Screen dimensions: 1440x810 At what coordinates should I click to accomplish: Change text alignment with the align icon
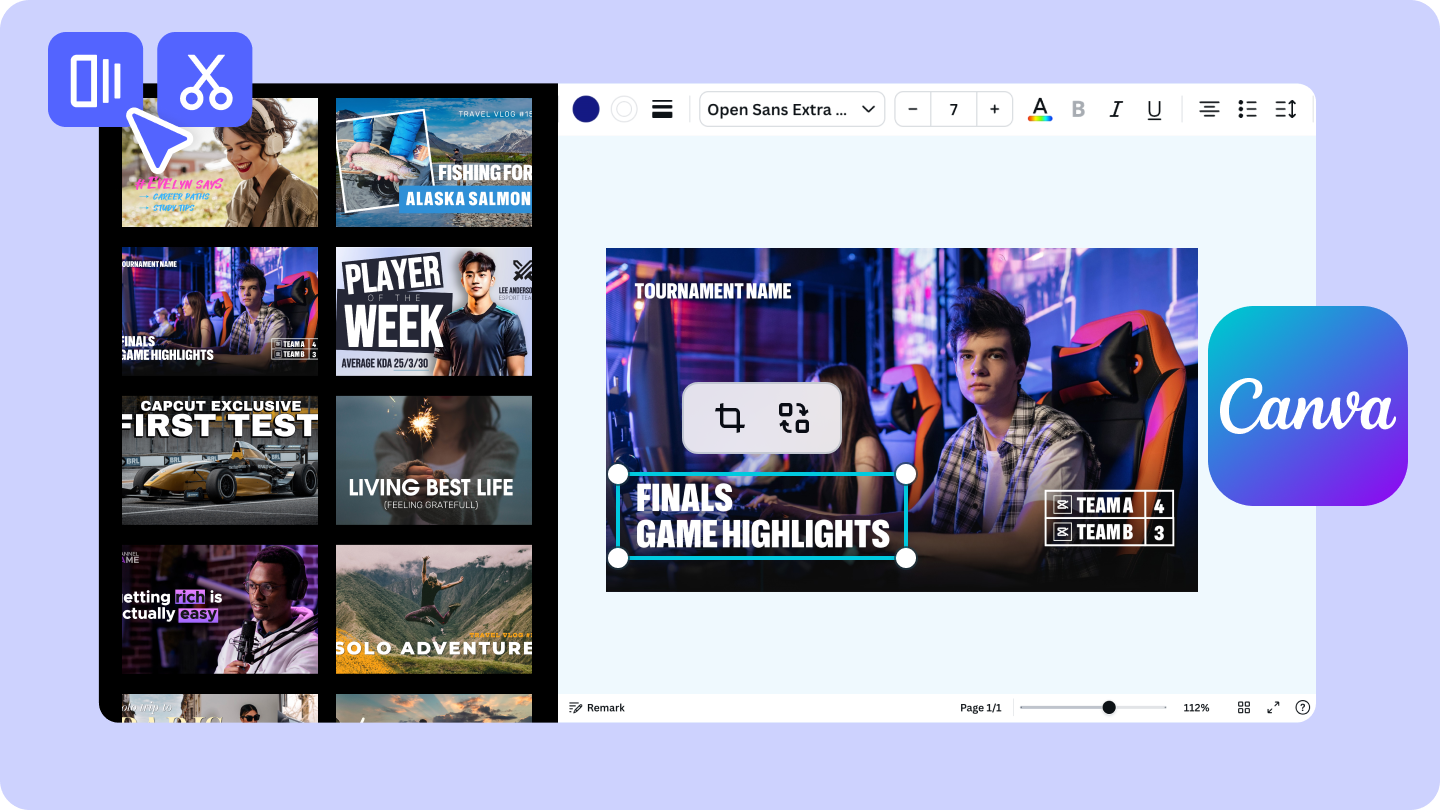1209,110
